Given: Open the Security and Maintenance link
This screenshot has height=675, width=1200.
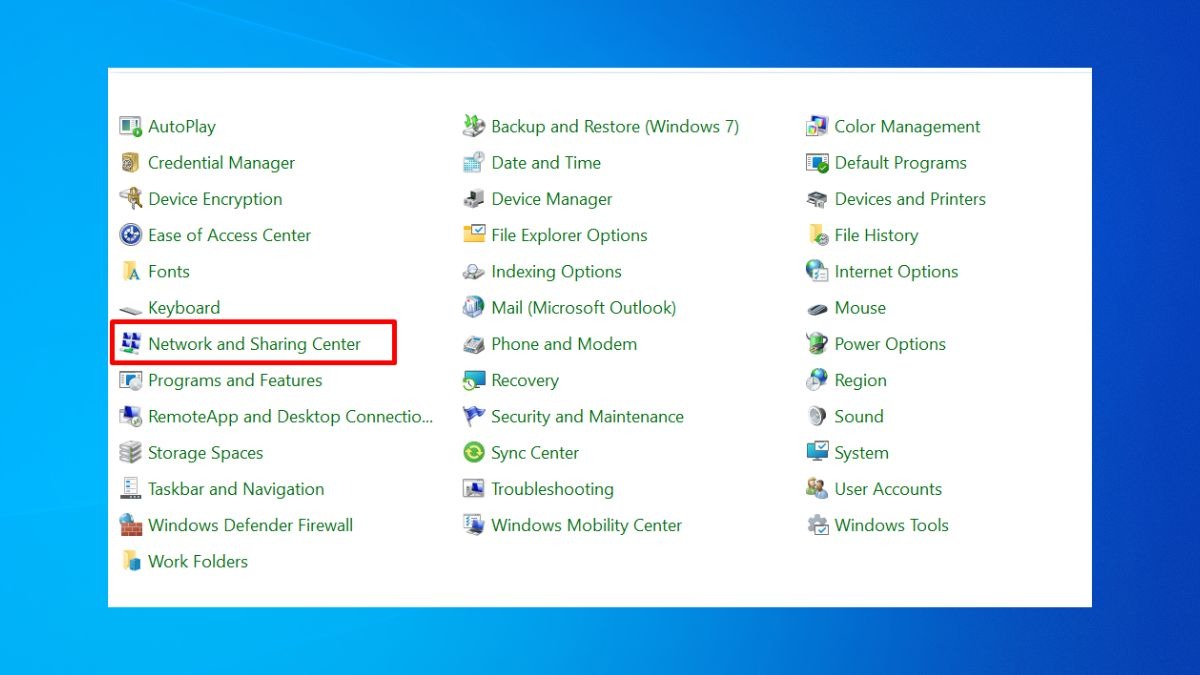Looking at the screenshot, I should point(588,416).
